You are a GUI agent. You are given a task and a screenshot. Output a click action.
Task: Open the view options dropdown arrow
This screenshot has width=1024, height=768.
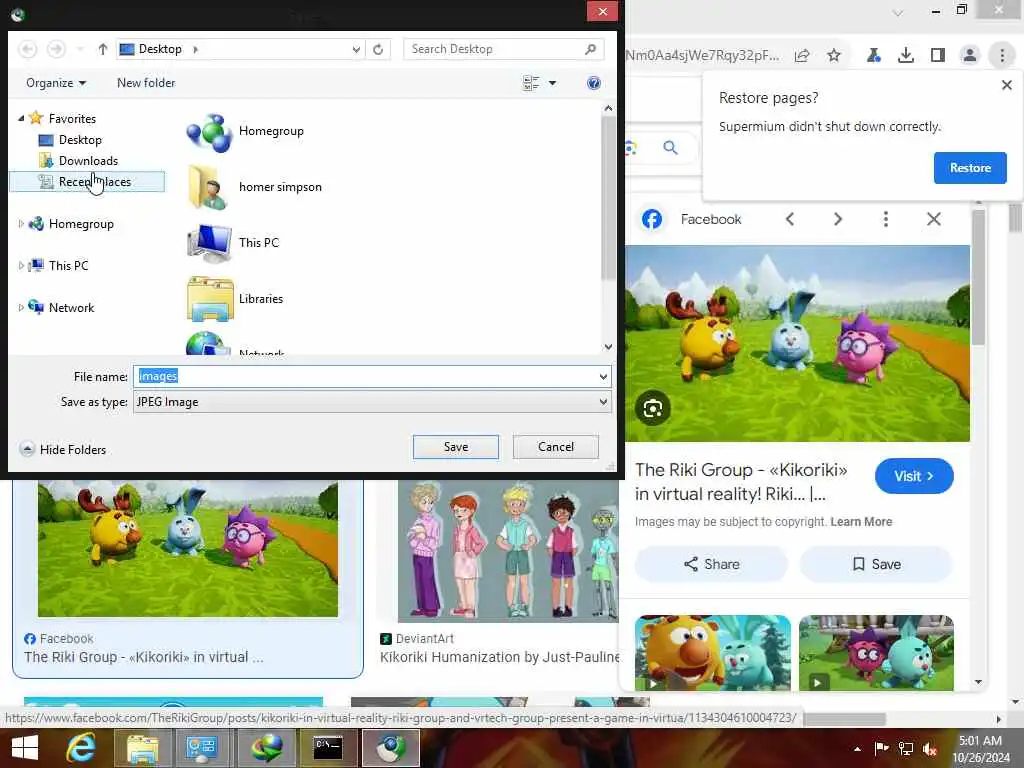[552, 83]
